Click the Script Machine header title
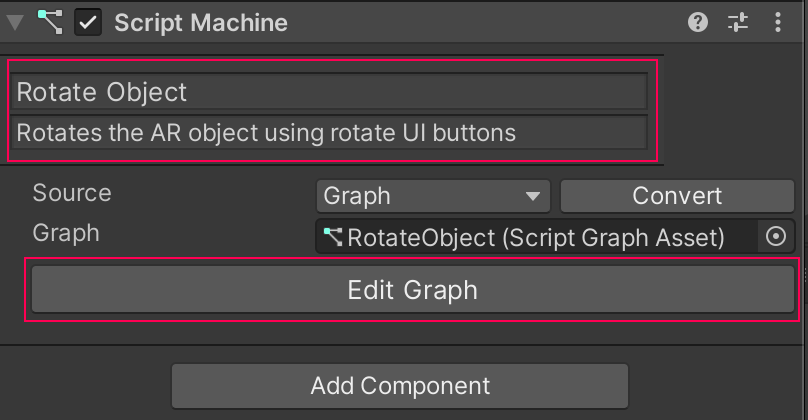Image resolution: width=808 pixels, height=420 pixels. tap(200, 22)
